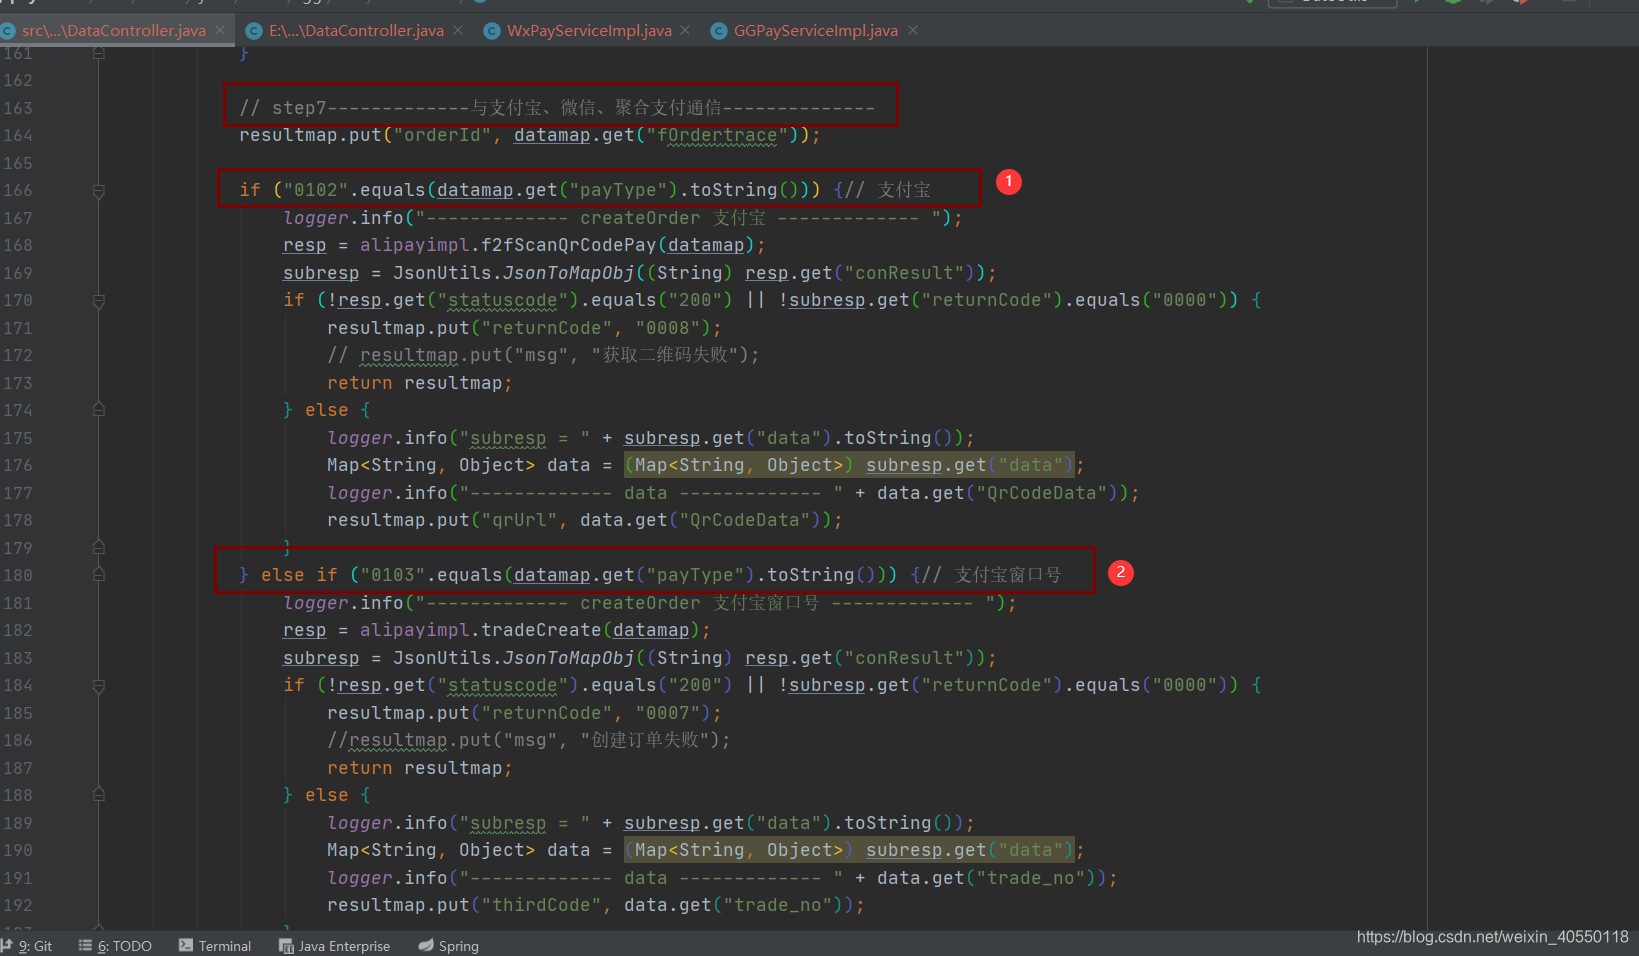Close the E:\ DataController.java tab
Image resolution: width=1639 pixels, height=956 pixels.
[458, 31]
